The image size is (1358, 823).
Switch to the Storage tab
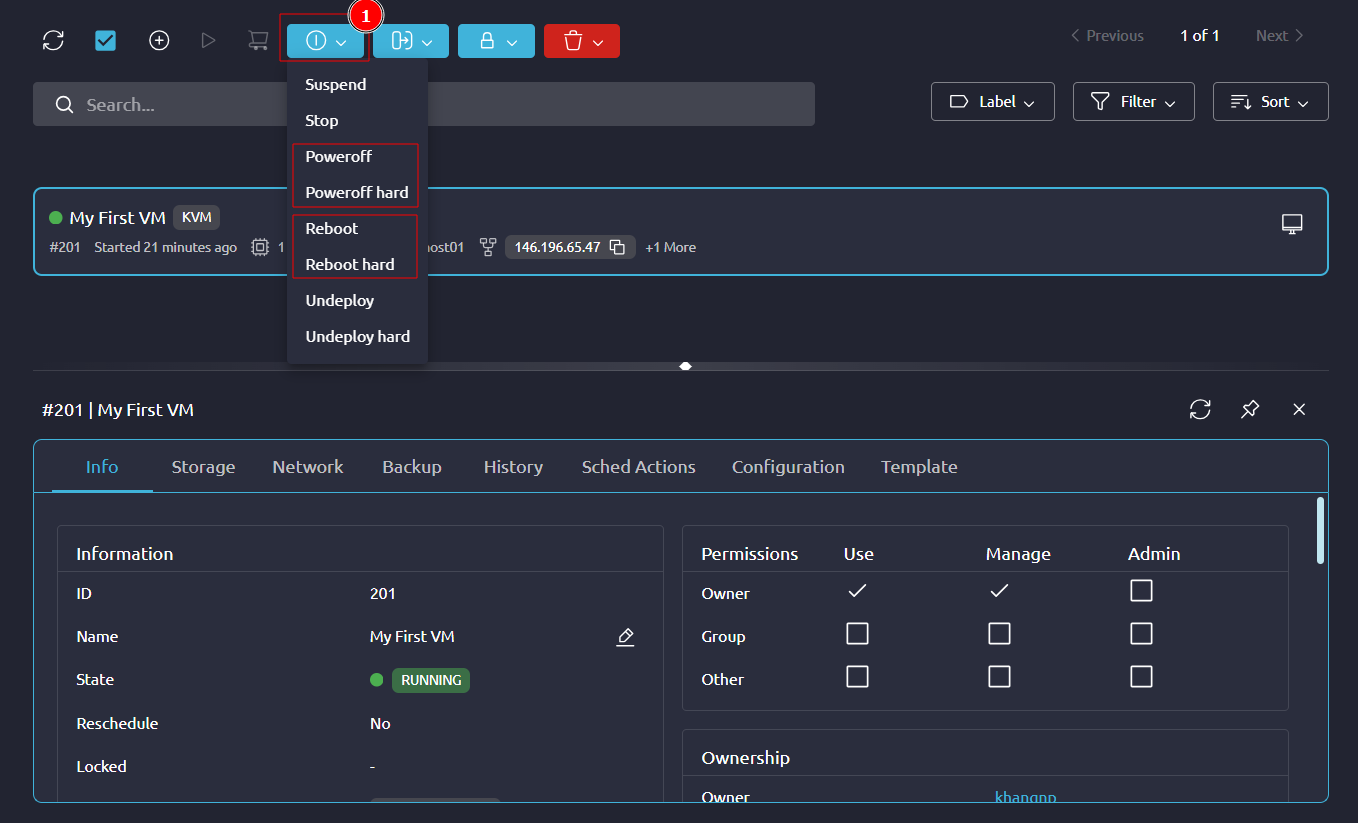[x=203, y=467]
